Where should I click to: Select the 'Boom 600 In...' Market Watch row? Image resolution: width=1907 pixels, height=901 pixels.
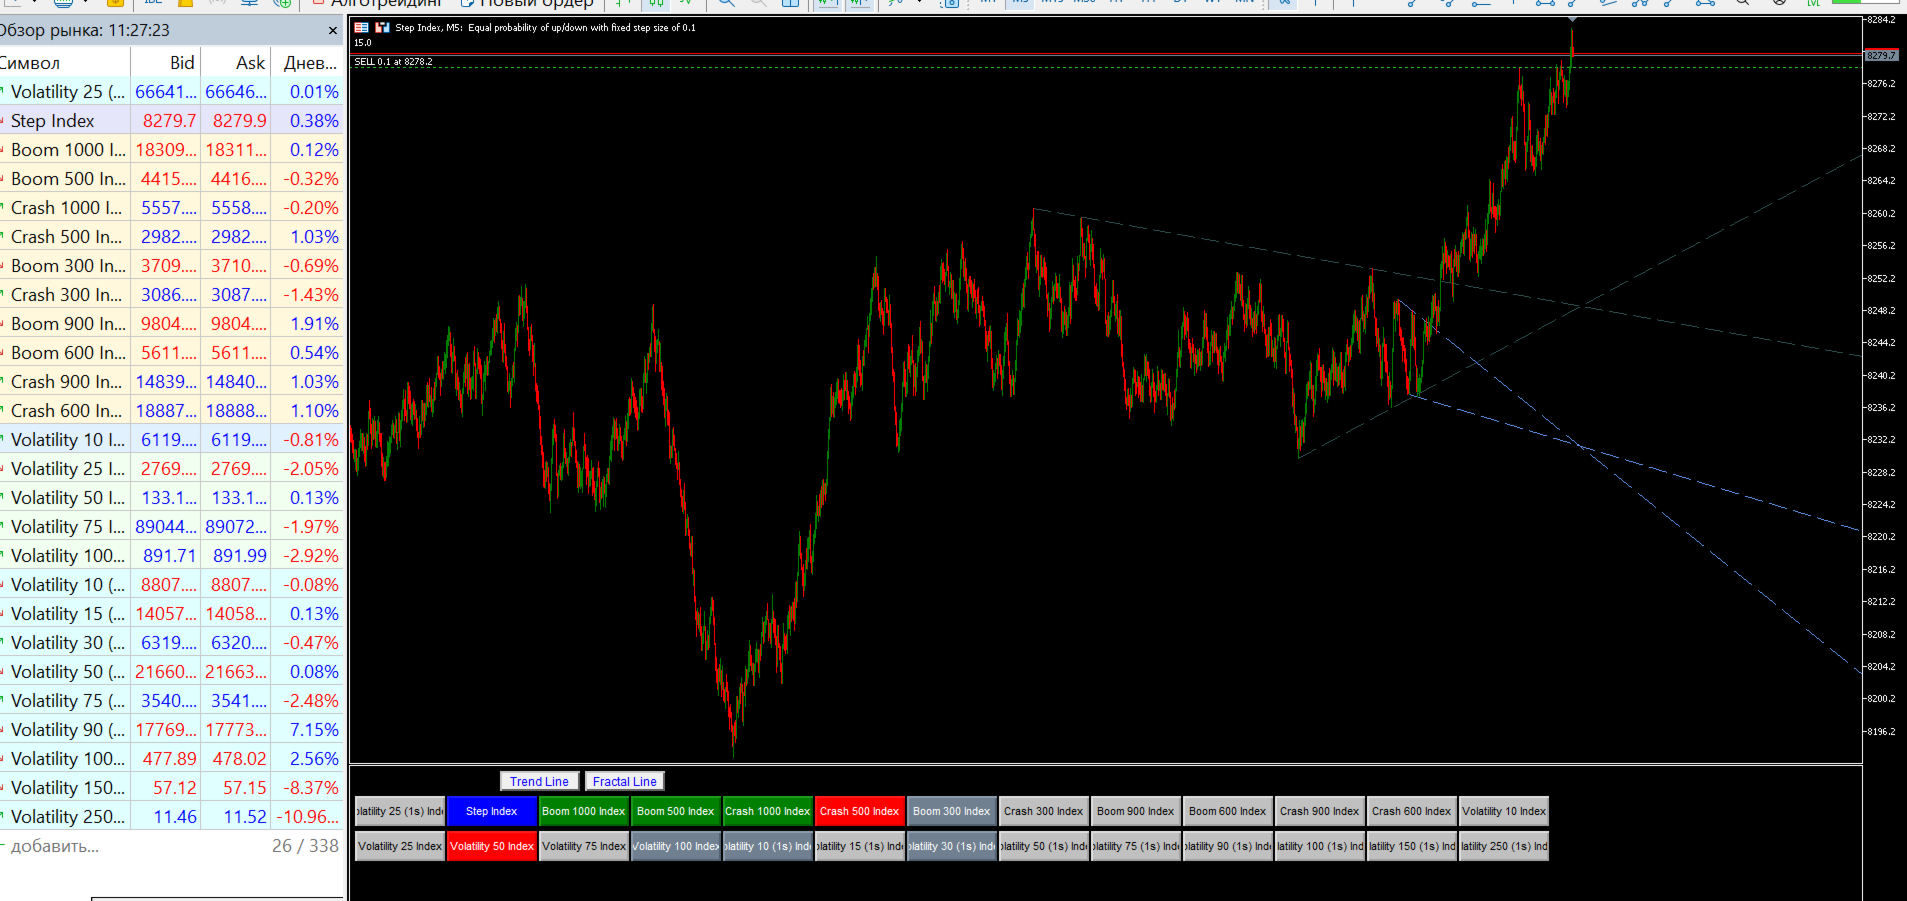(172, 352)
